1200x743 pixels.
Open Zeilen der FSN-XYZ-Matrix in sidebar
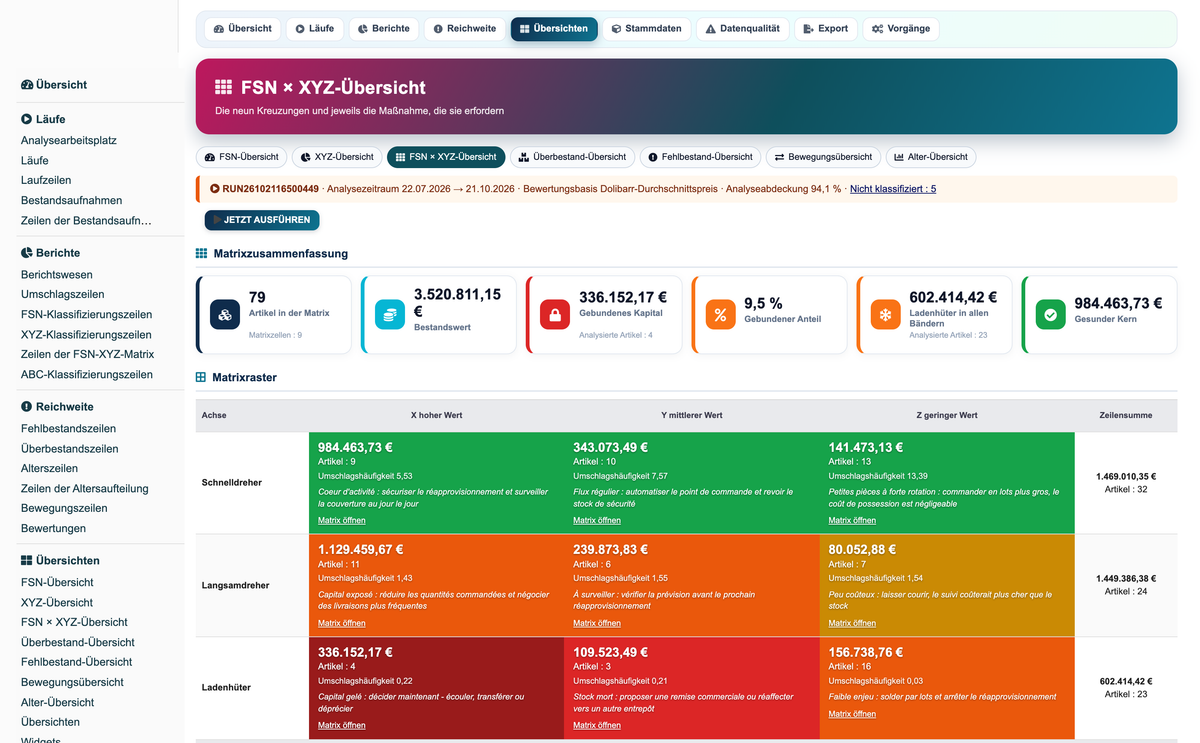pyautogui.click(x=88, y=355)
